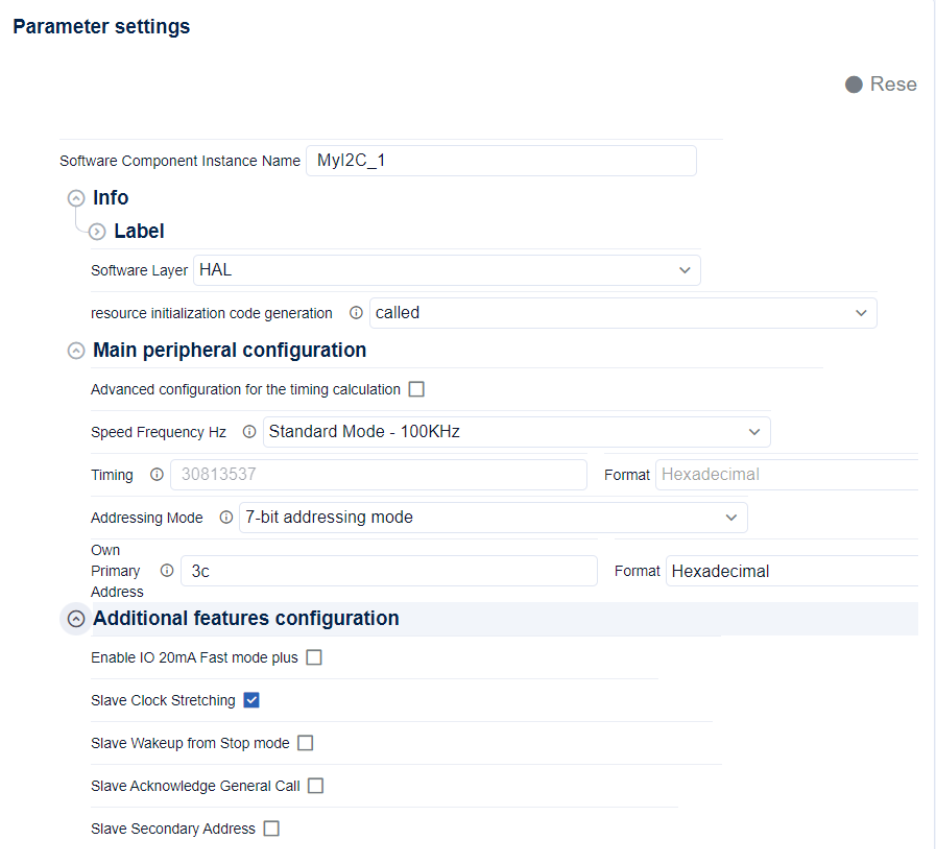936x849 pixels.
Task: Click info icon for Own Primary Address
Action: (166, 571)
